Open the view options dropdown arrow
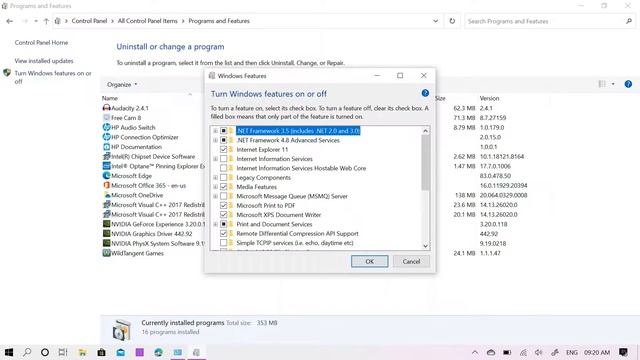The width and height of the screenshot is (640, 360). coord(613,84)
